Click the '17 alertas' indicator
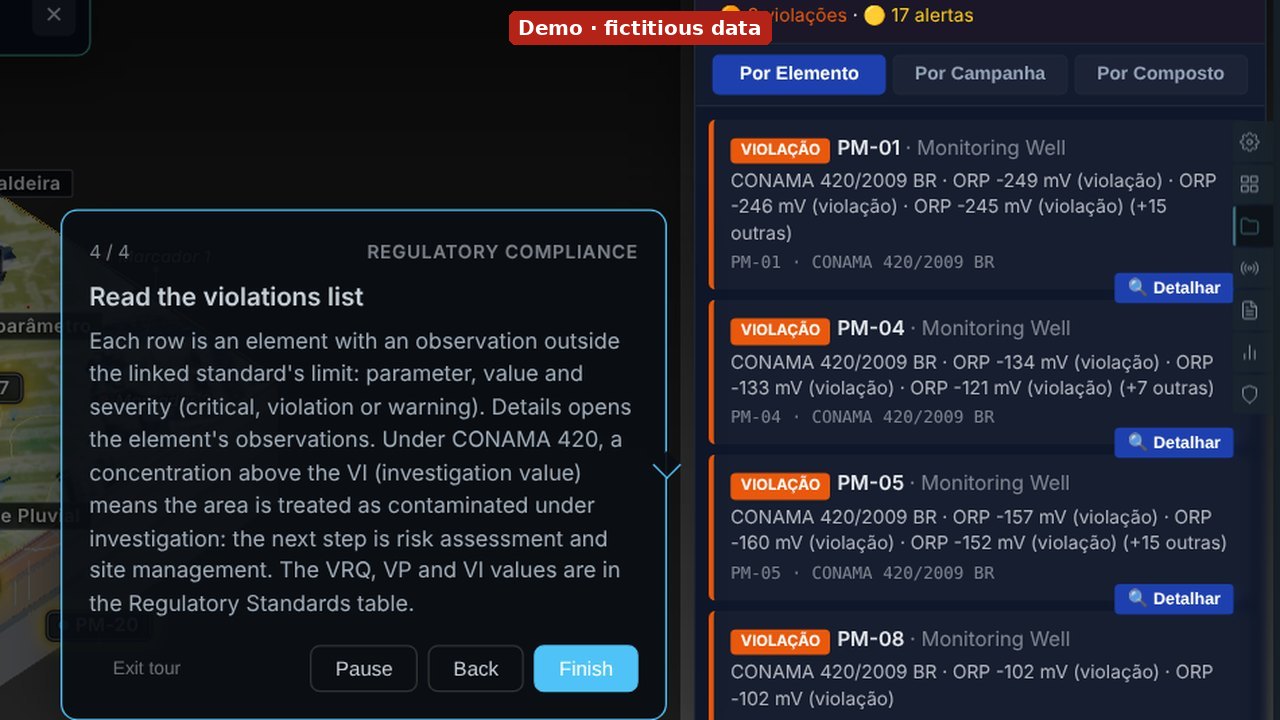 (x=918, y=15)
